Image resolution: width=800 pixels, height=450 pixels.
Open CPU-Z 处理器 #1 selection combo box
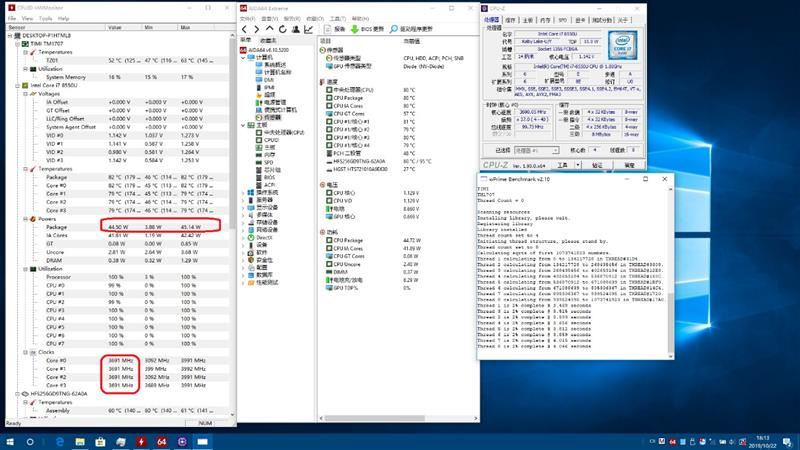click(x=536, y=151)
